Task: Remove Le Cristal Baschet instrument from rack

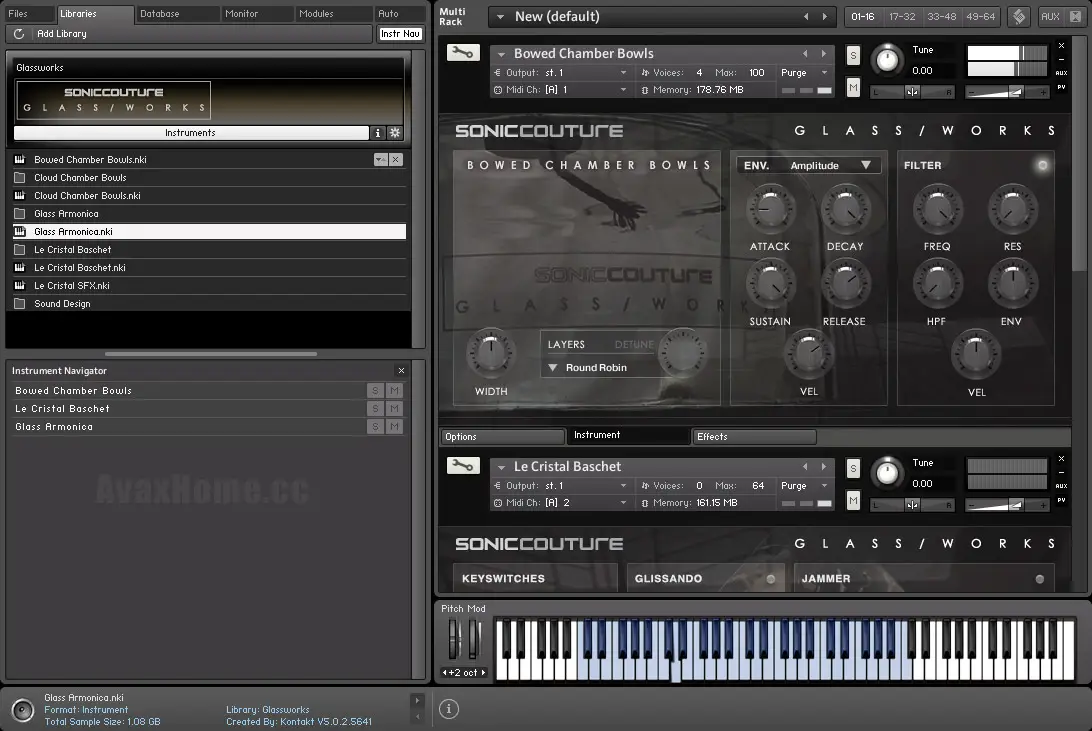Action: [x=1061, y=458]
